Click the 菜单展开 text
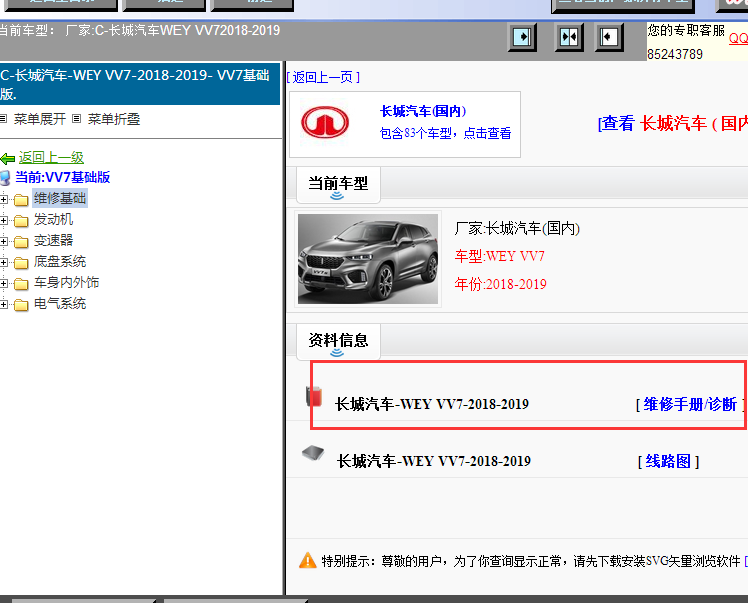This screenshot has width=748, height=603. tap(40, 119)
